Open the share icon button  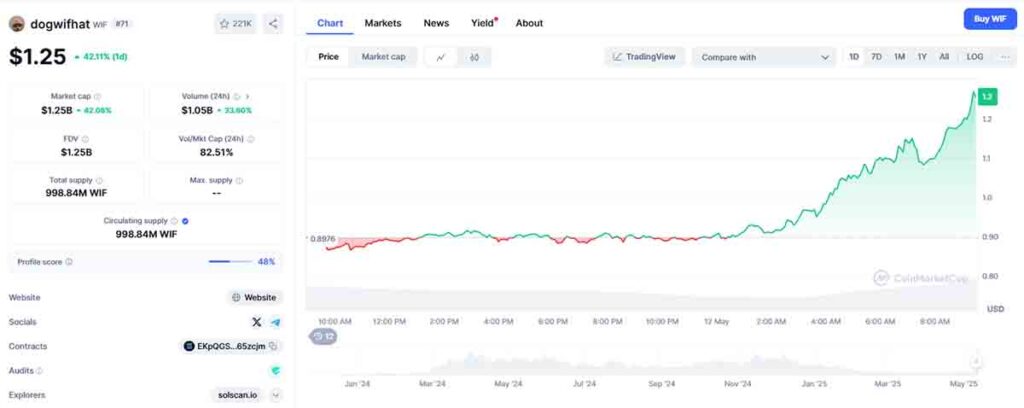click(274, 24)
